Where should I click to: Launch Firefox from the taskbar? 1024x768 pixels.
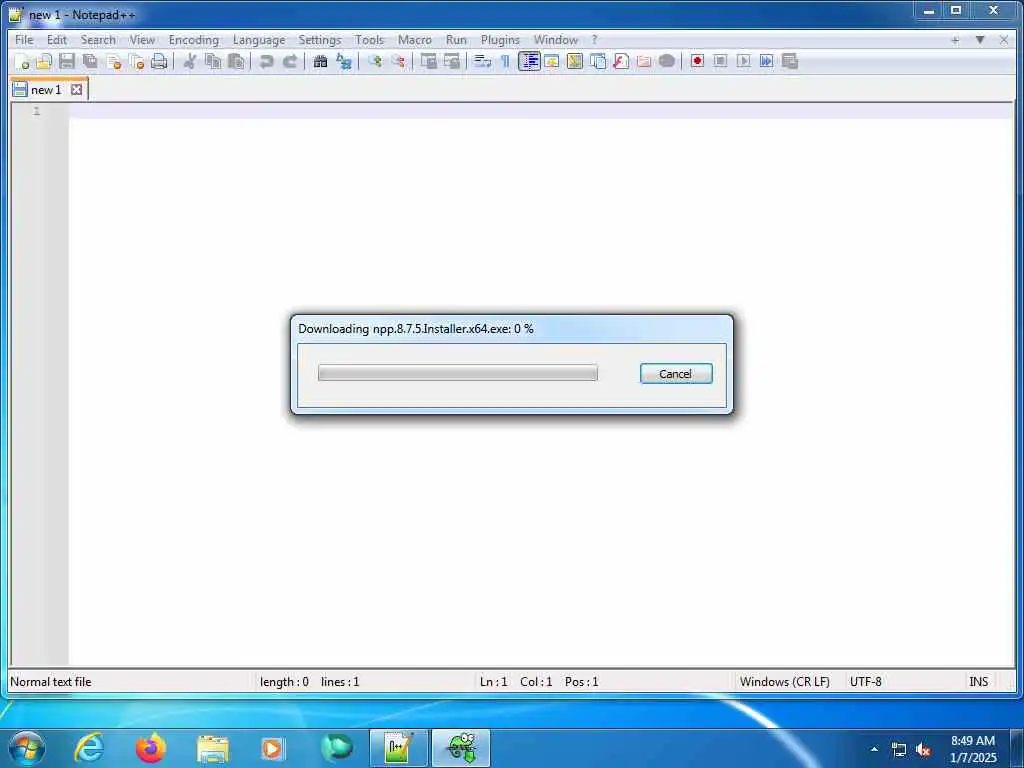tap(151, 748)
